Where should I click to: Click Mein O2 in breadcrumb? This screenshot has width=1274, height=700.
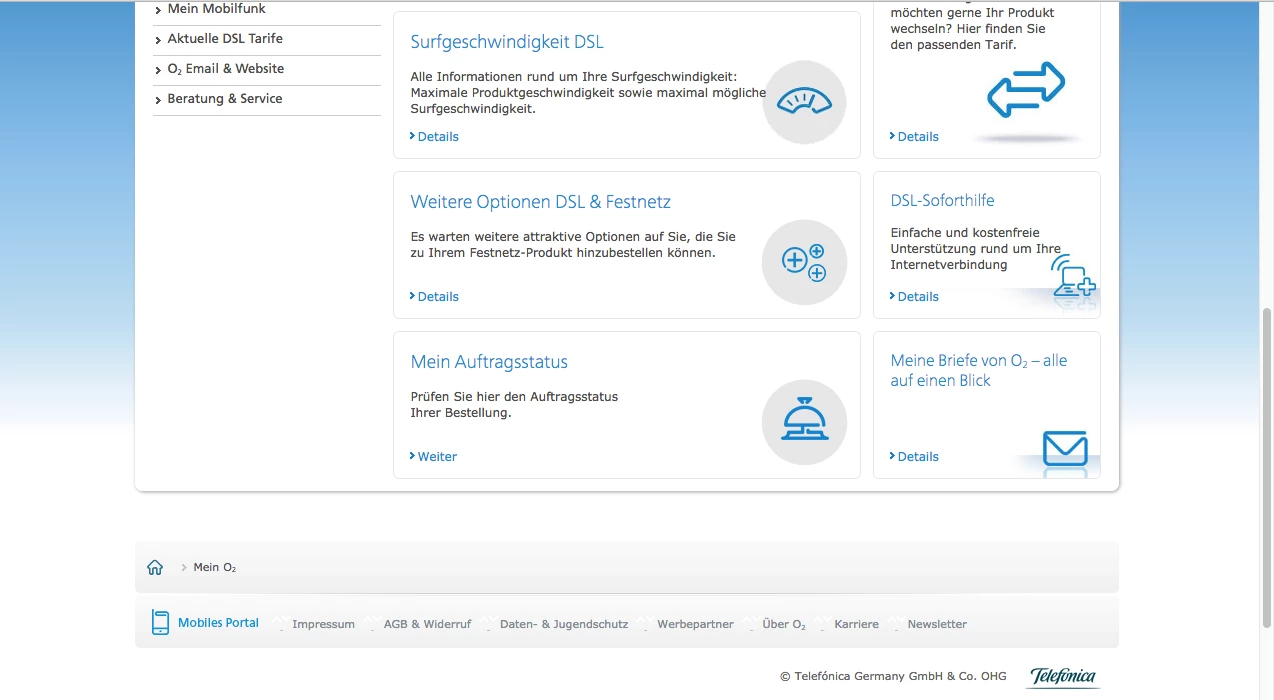[215, 567]
